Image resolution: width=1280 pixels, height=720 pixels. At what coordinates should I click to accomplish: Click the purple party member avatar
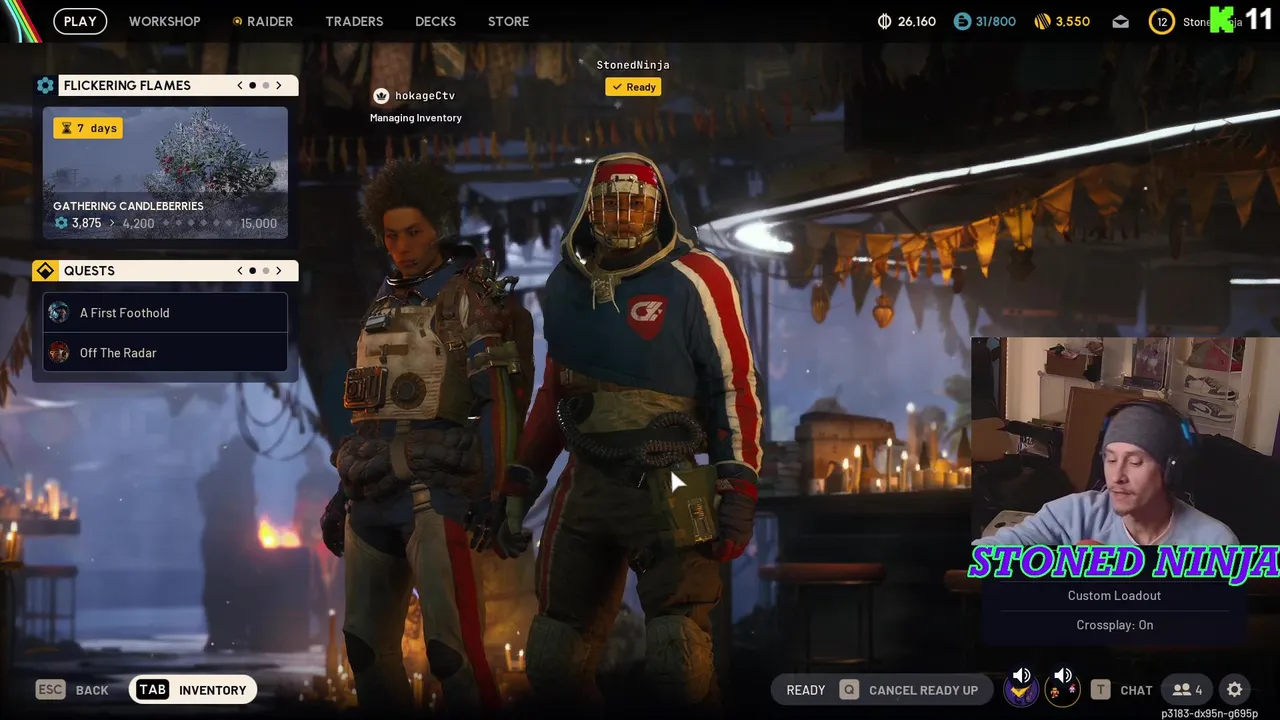(1021, 690)
